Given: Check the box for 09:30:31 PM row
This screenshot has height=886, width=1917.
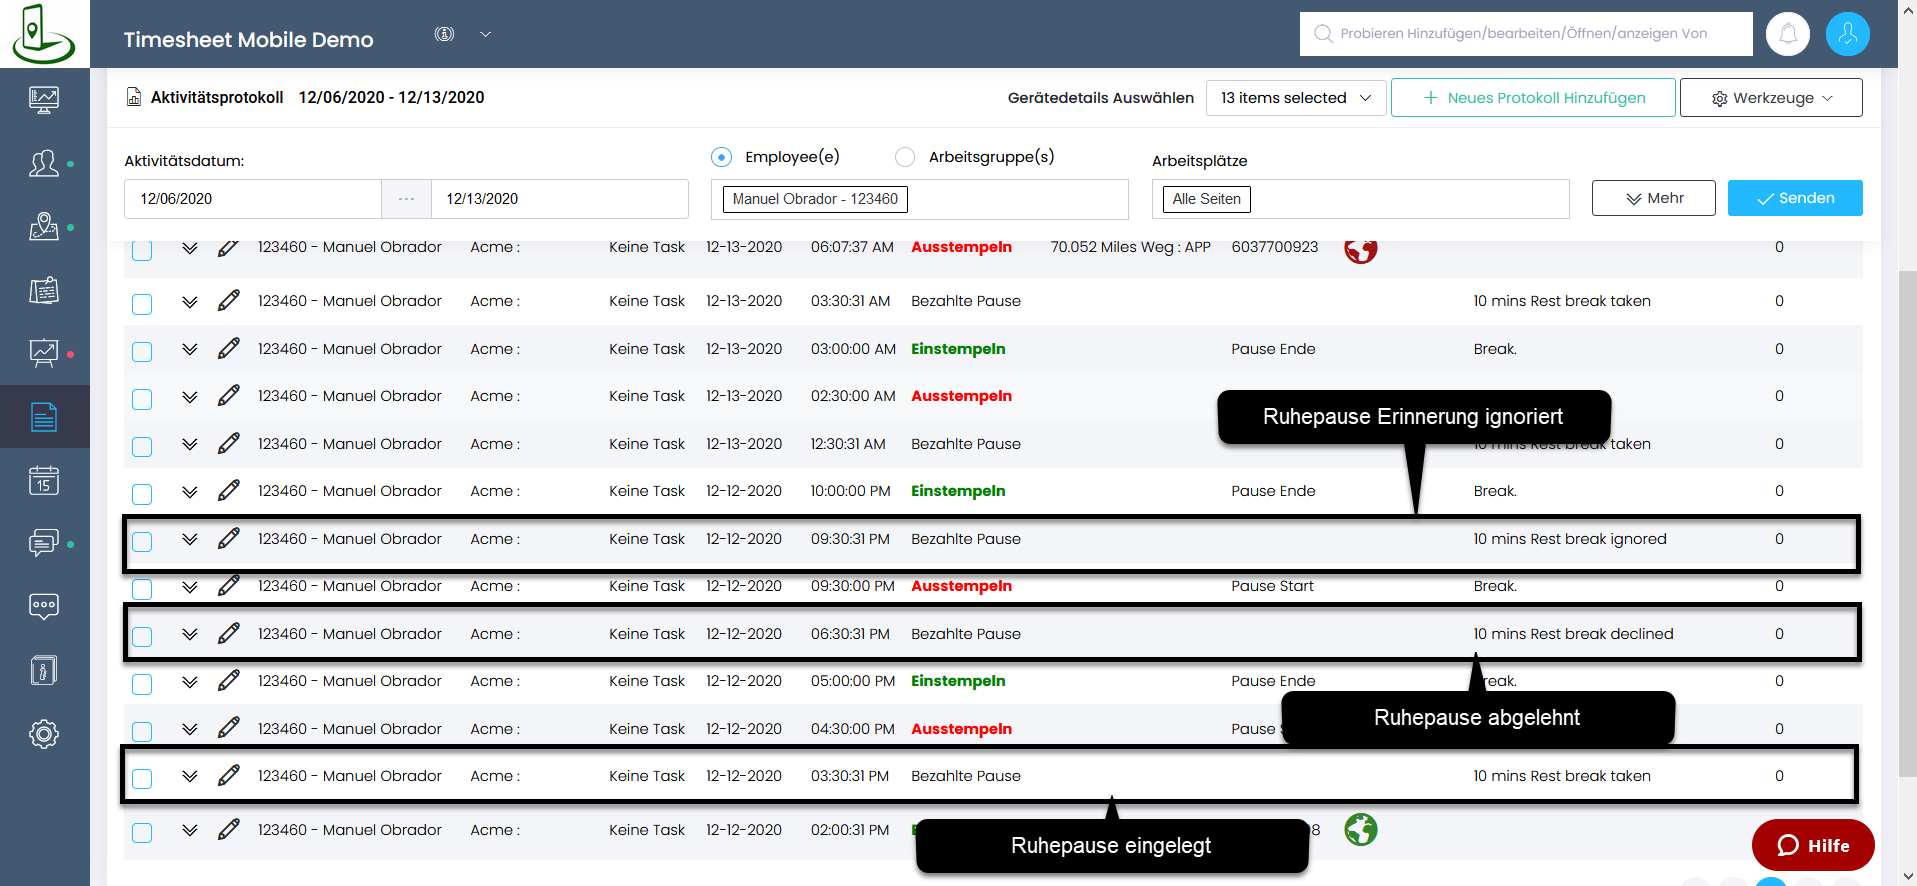Looking at the screenshot, I should [142, 541].
